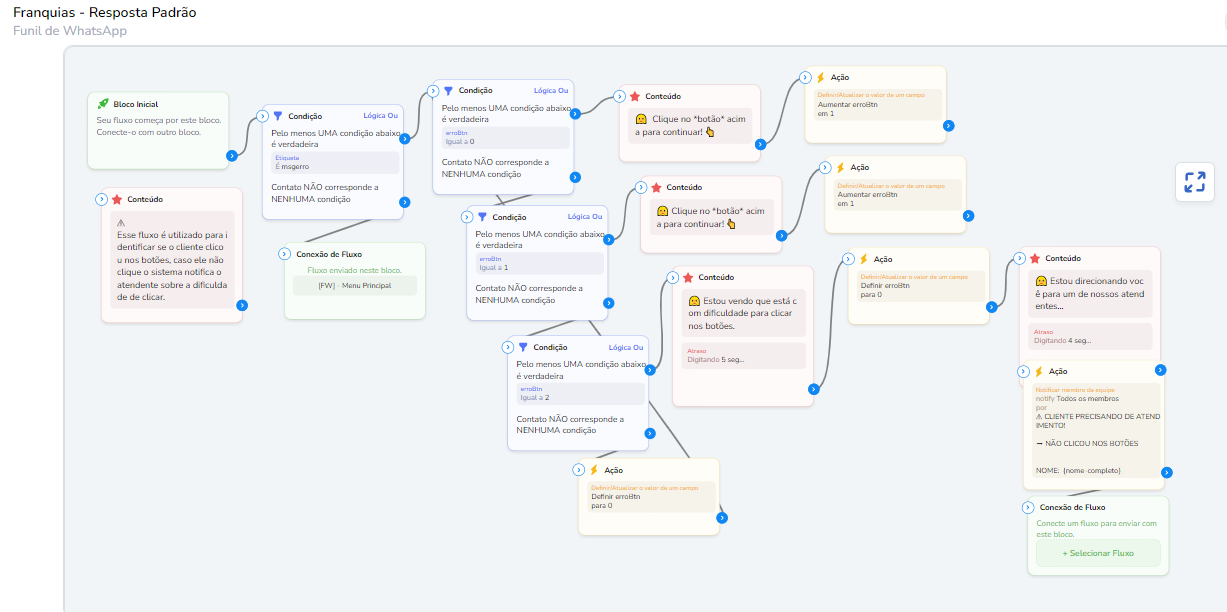Click star icon of 'Estou direcionando você' content block
Screen dimensions: 1227x612
(x=1035, y=259)
